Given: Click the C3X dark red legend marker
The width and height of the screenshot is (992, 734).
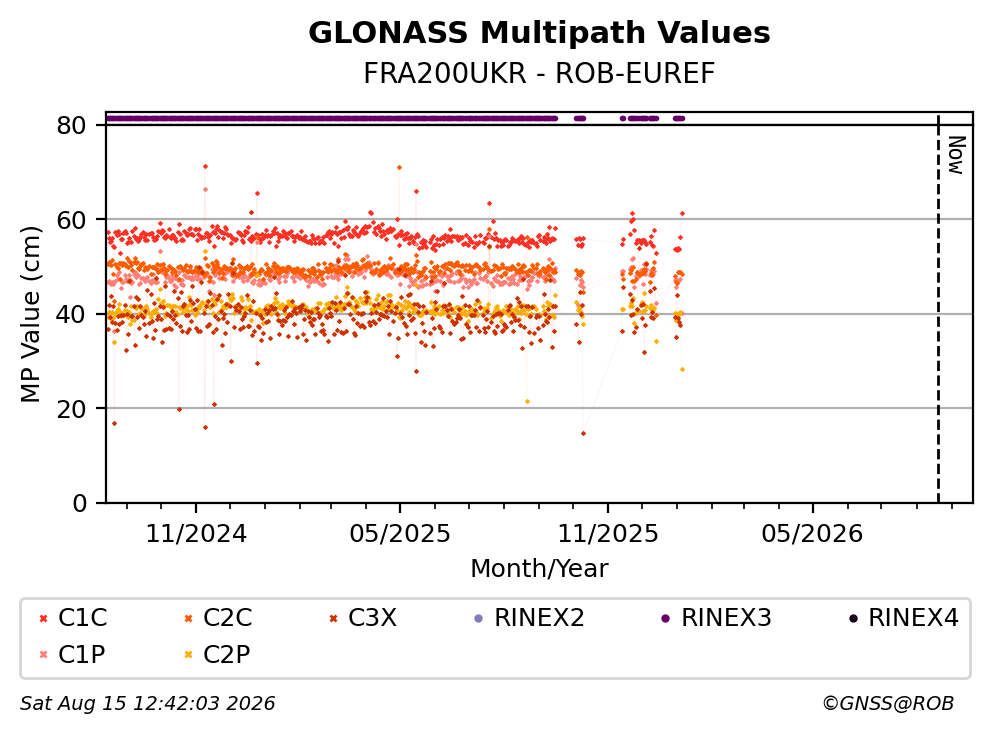Looking at the screenshot, I should point(333,618).
